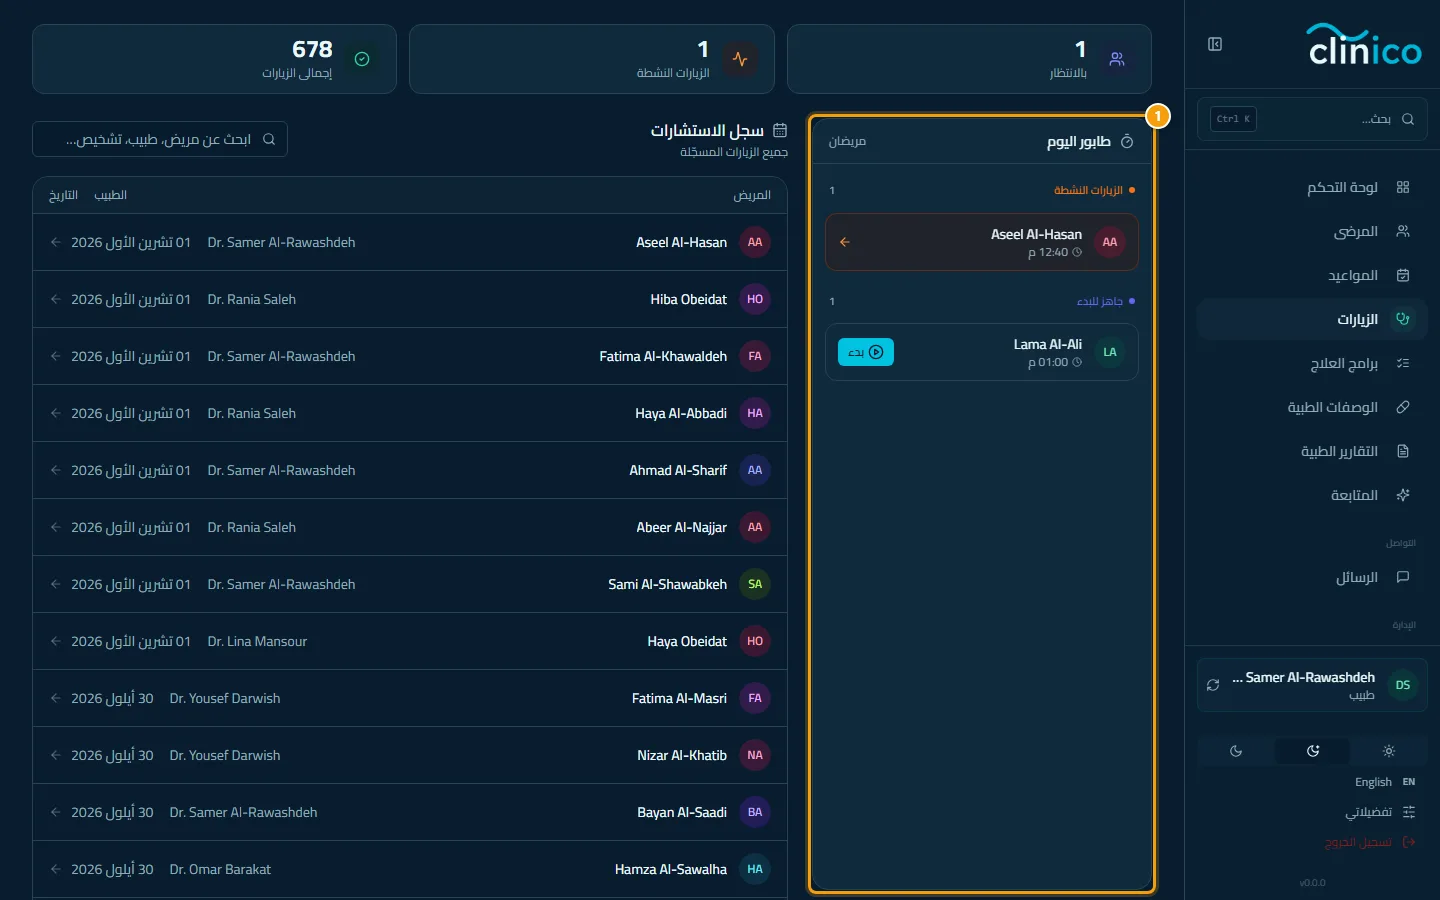The image size is (1440, 900).
Task: Click Dr. Omar Barakat in Hamza Al-Sawalha's row
Action: click(x=220, y=869)
